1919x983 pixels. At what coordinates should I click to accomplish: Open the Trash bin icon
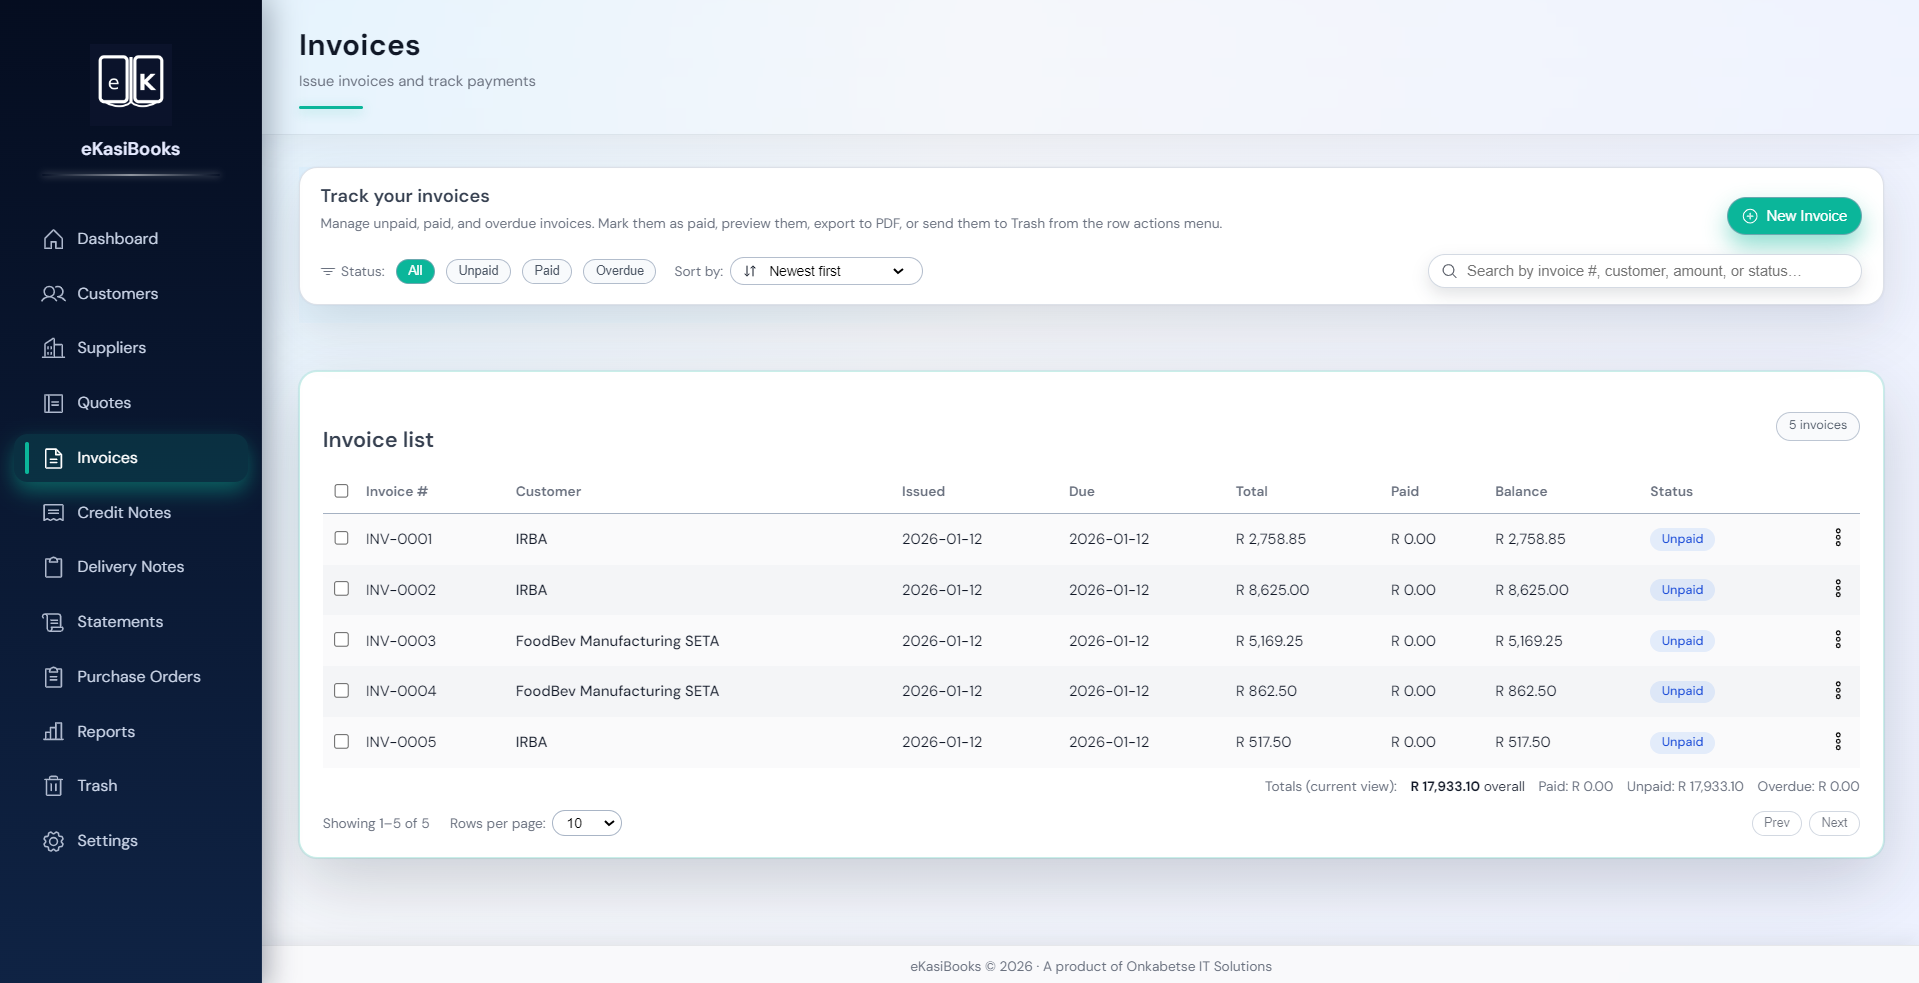point(53,786)
